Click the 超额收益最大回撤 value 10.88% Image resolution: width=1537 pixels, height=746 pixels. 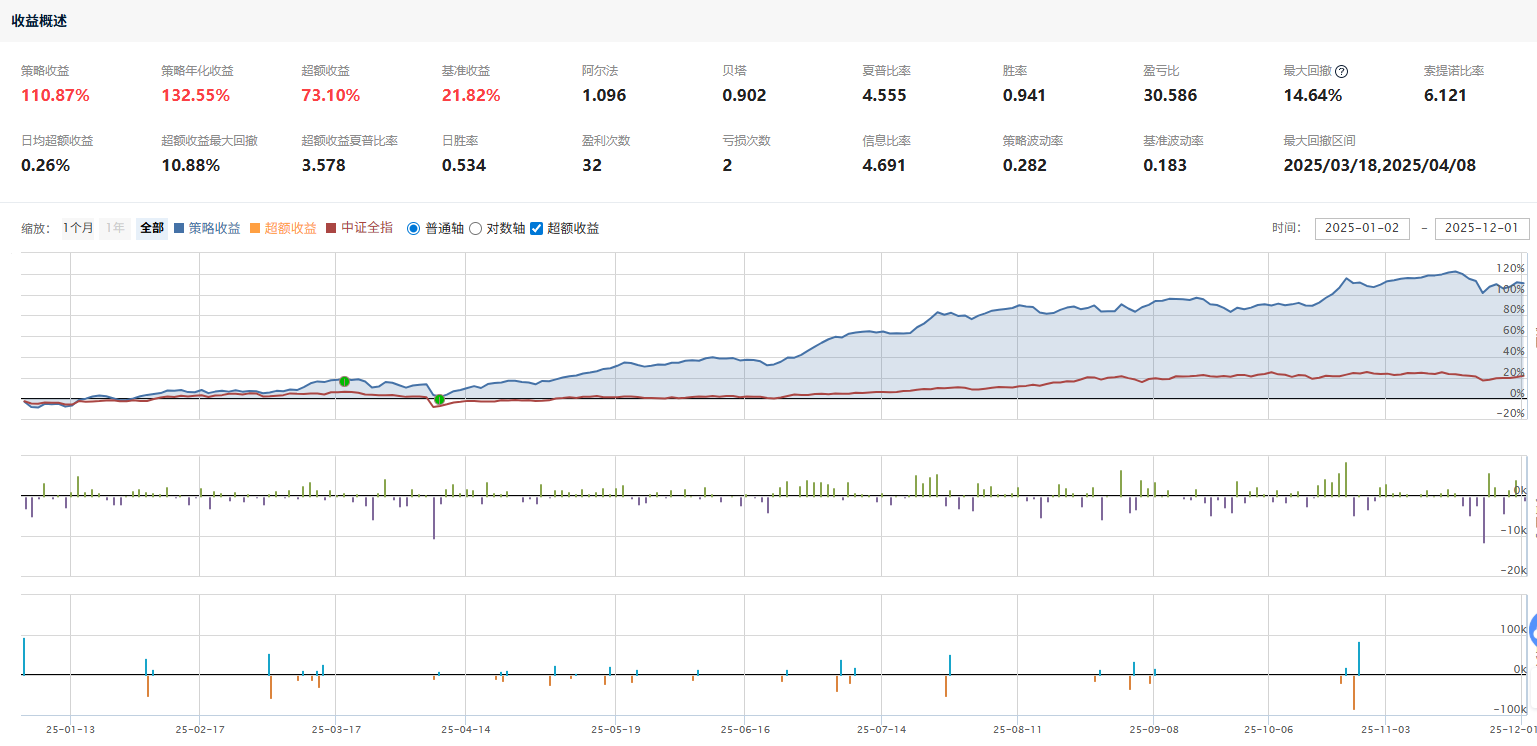[190, 166]
